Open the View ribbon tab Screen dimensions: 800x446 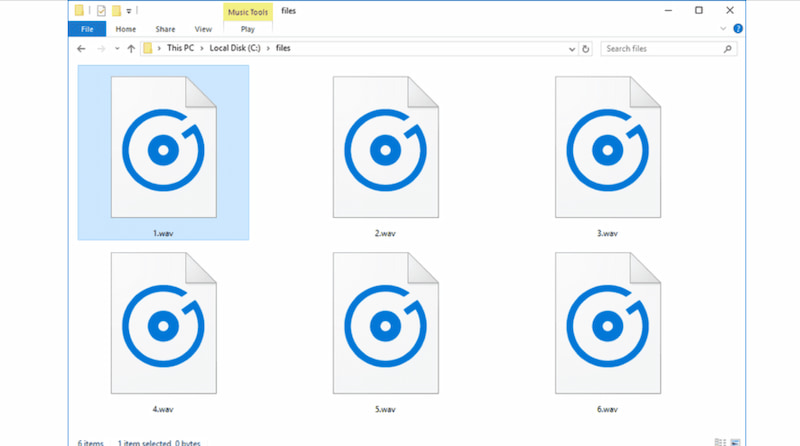click(203, 29)
